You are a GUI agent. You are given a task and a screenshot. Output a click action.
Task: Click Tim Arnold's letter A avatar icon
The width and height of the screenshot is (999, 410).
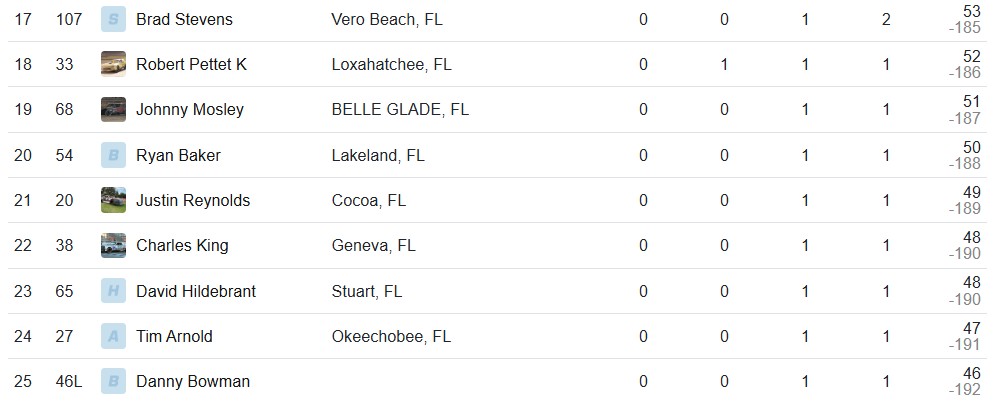pos(113,336)
